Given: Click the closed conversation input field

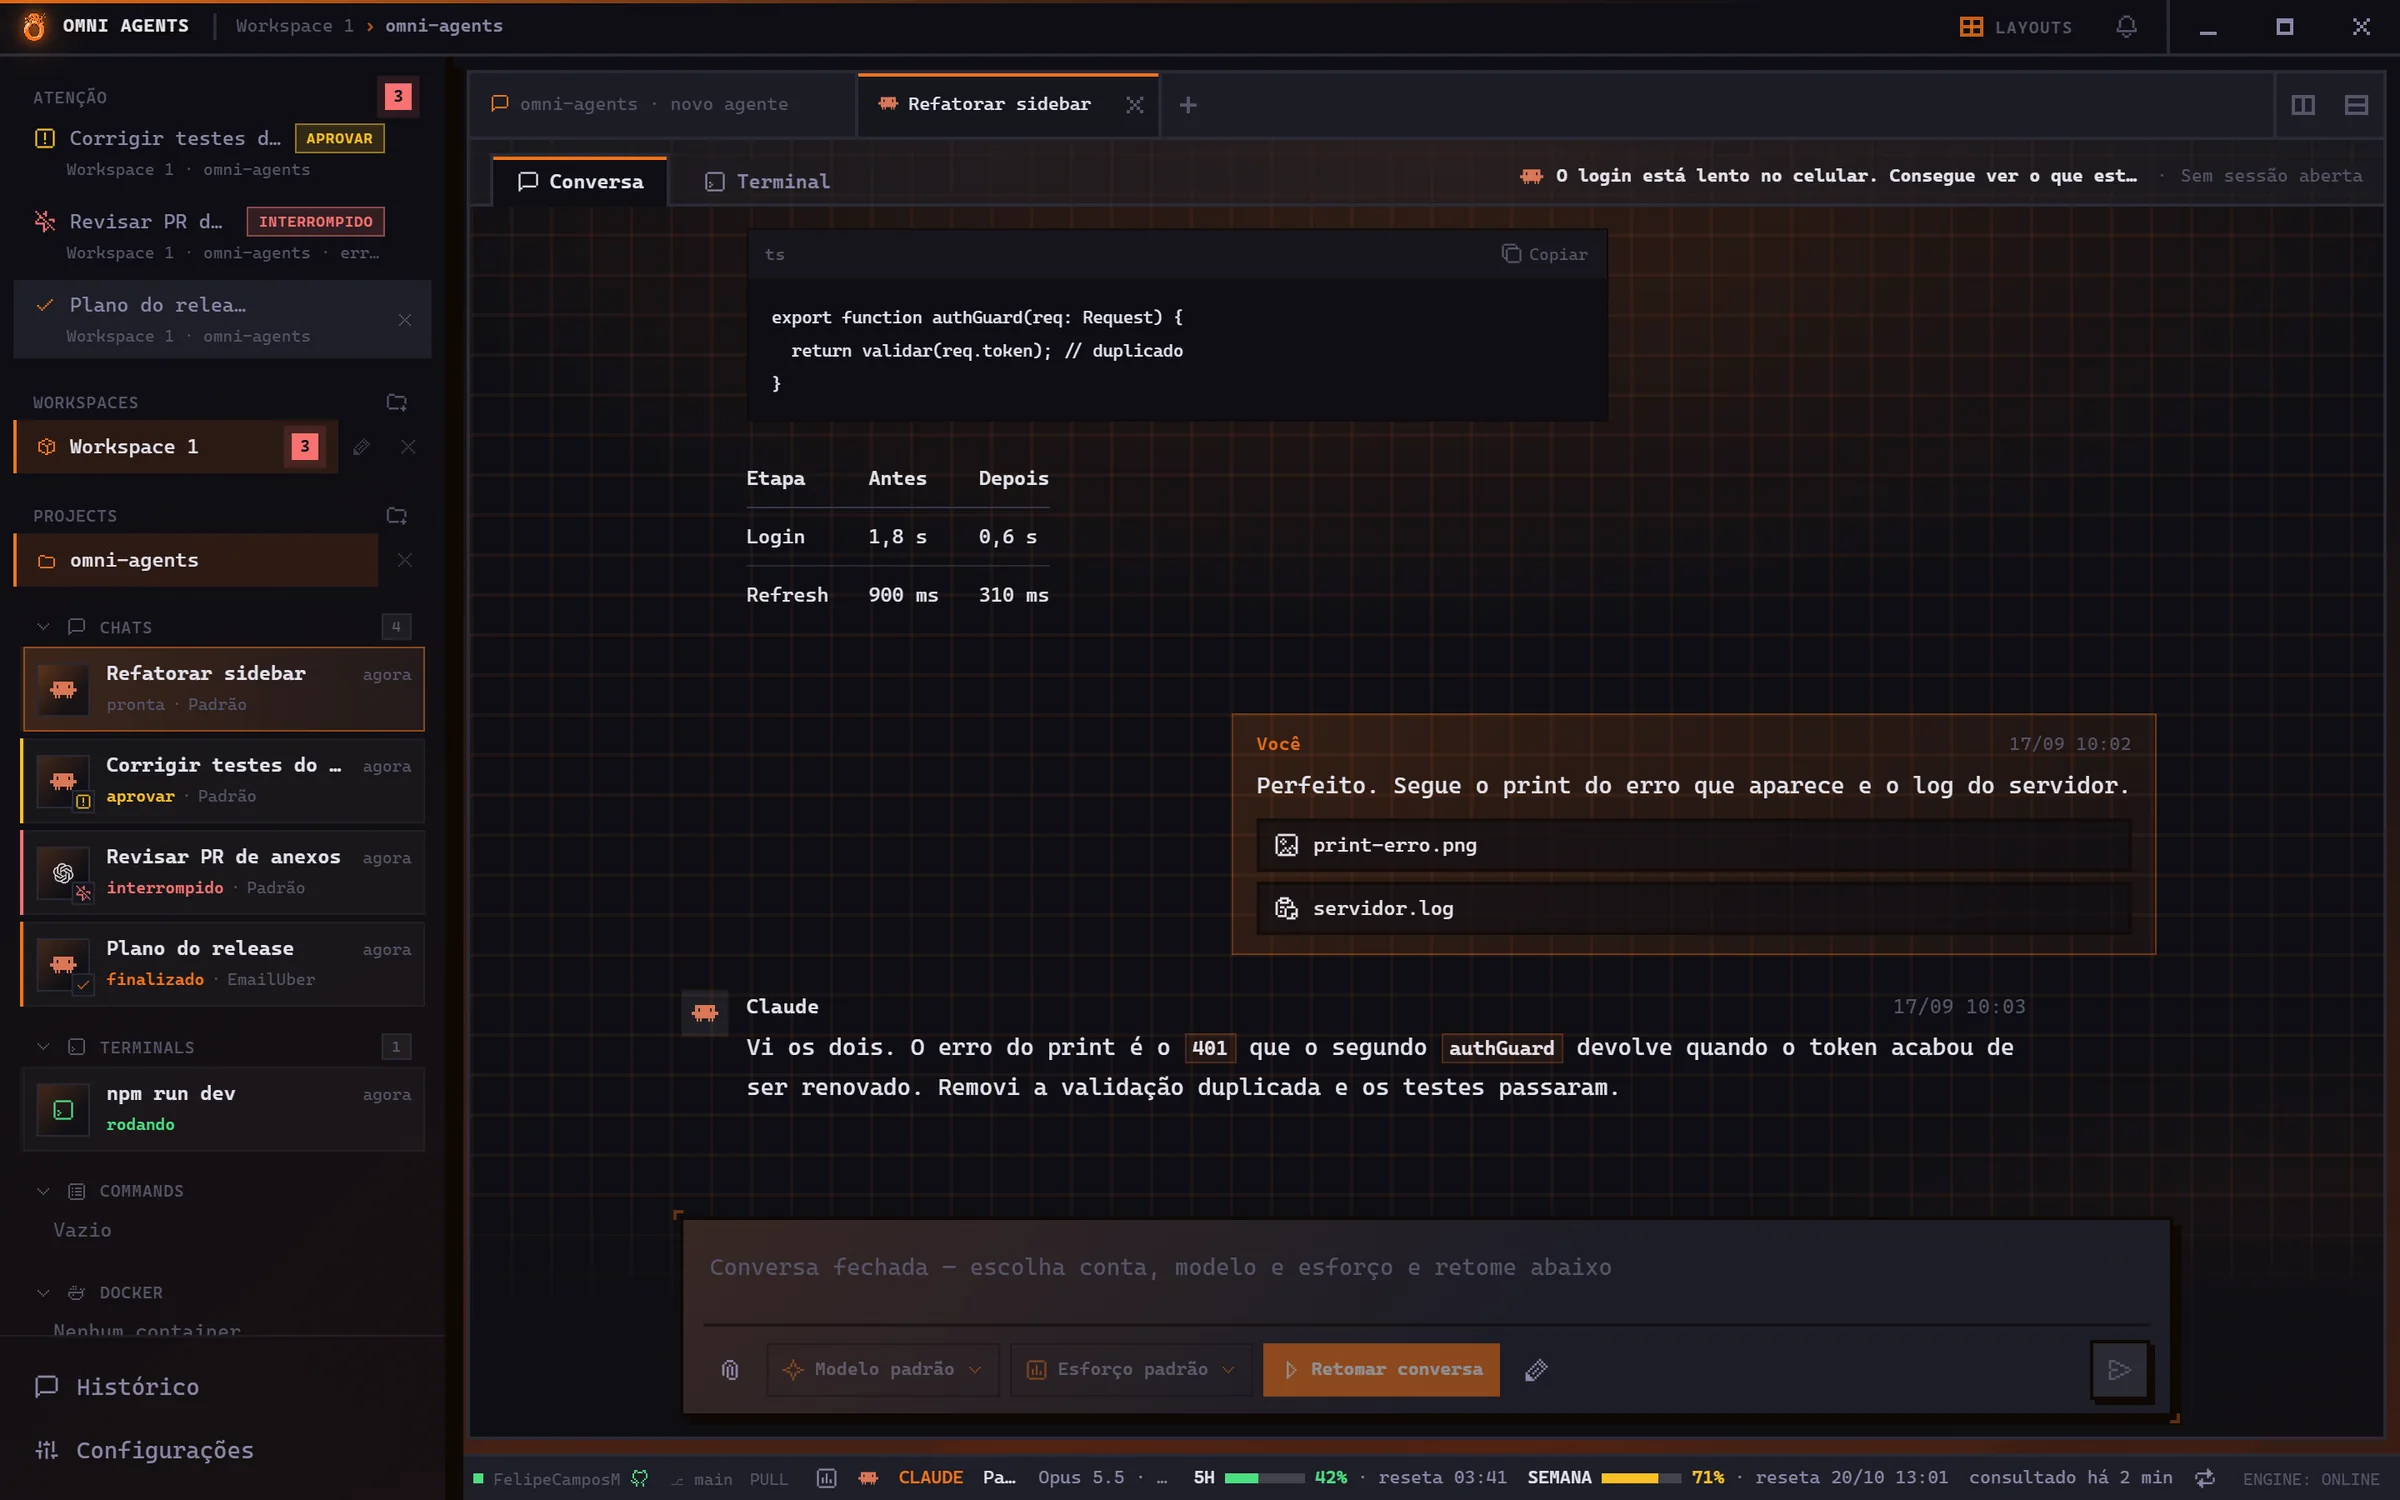Looking at the screenshot, I should pyautogui.click(x=1426, y=1268).
